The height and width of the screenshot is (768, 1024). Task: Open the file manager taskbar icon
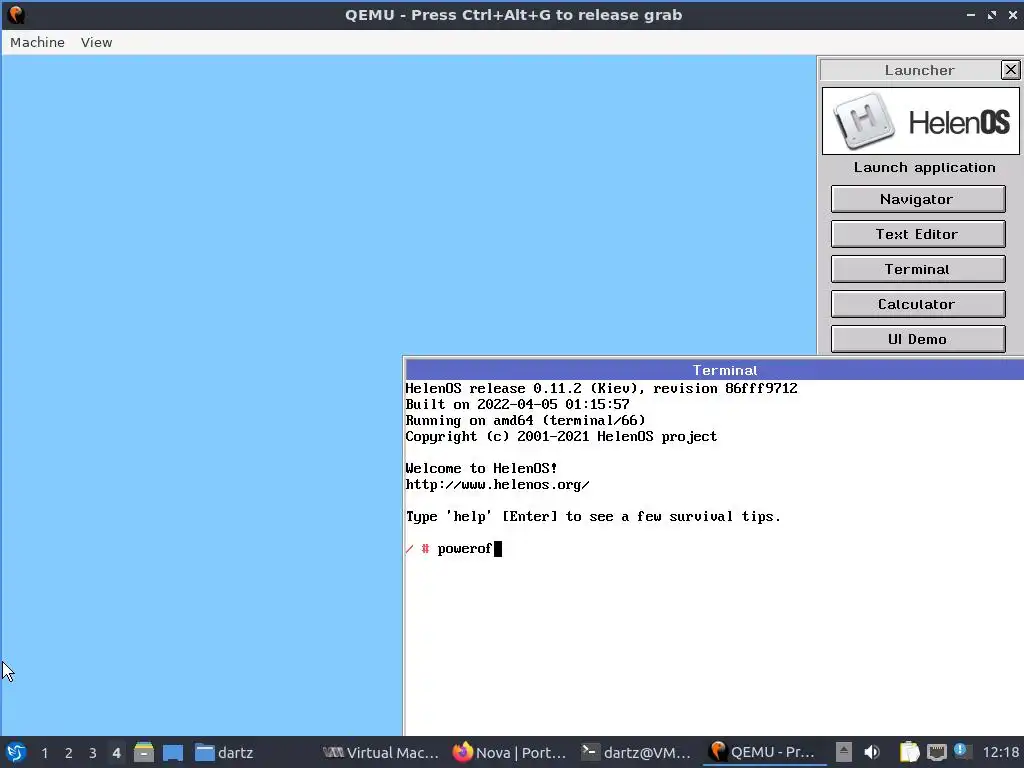point(144,752)
